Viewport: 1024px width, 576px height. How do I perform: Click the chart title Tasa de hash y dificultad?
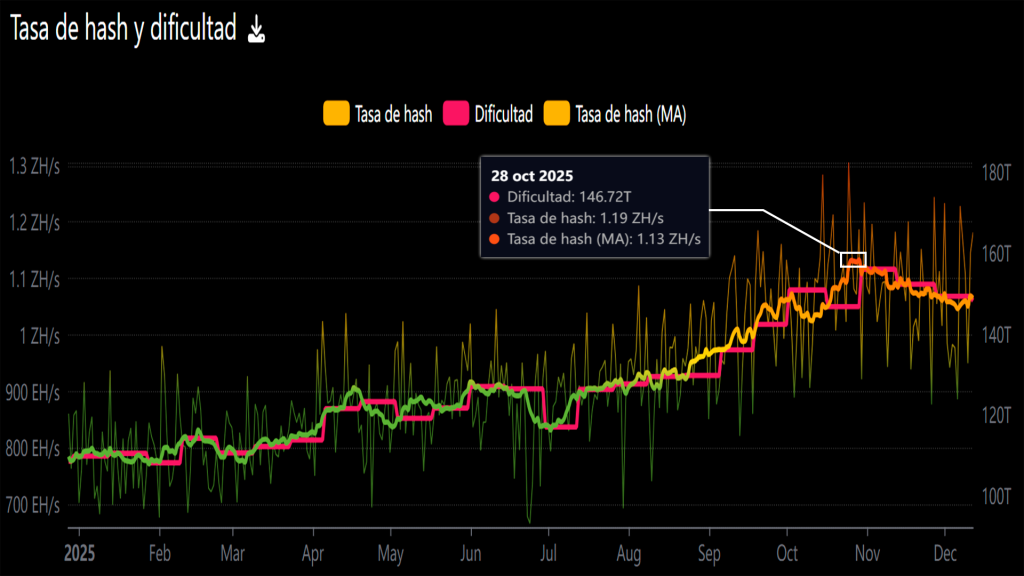click(122, 31)
